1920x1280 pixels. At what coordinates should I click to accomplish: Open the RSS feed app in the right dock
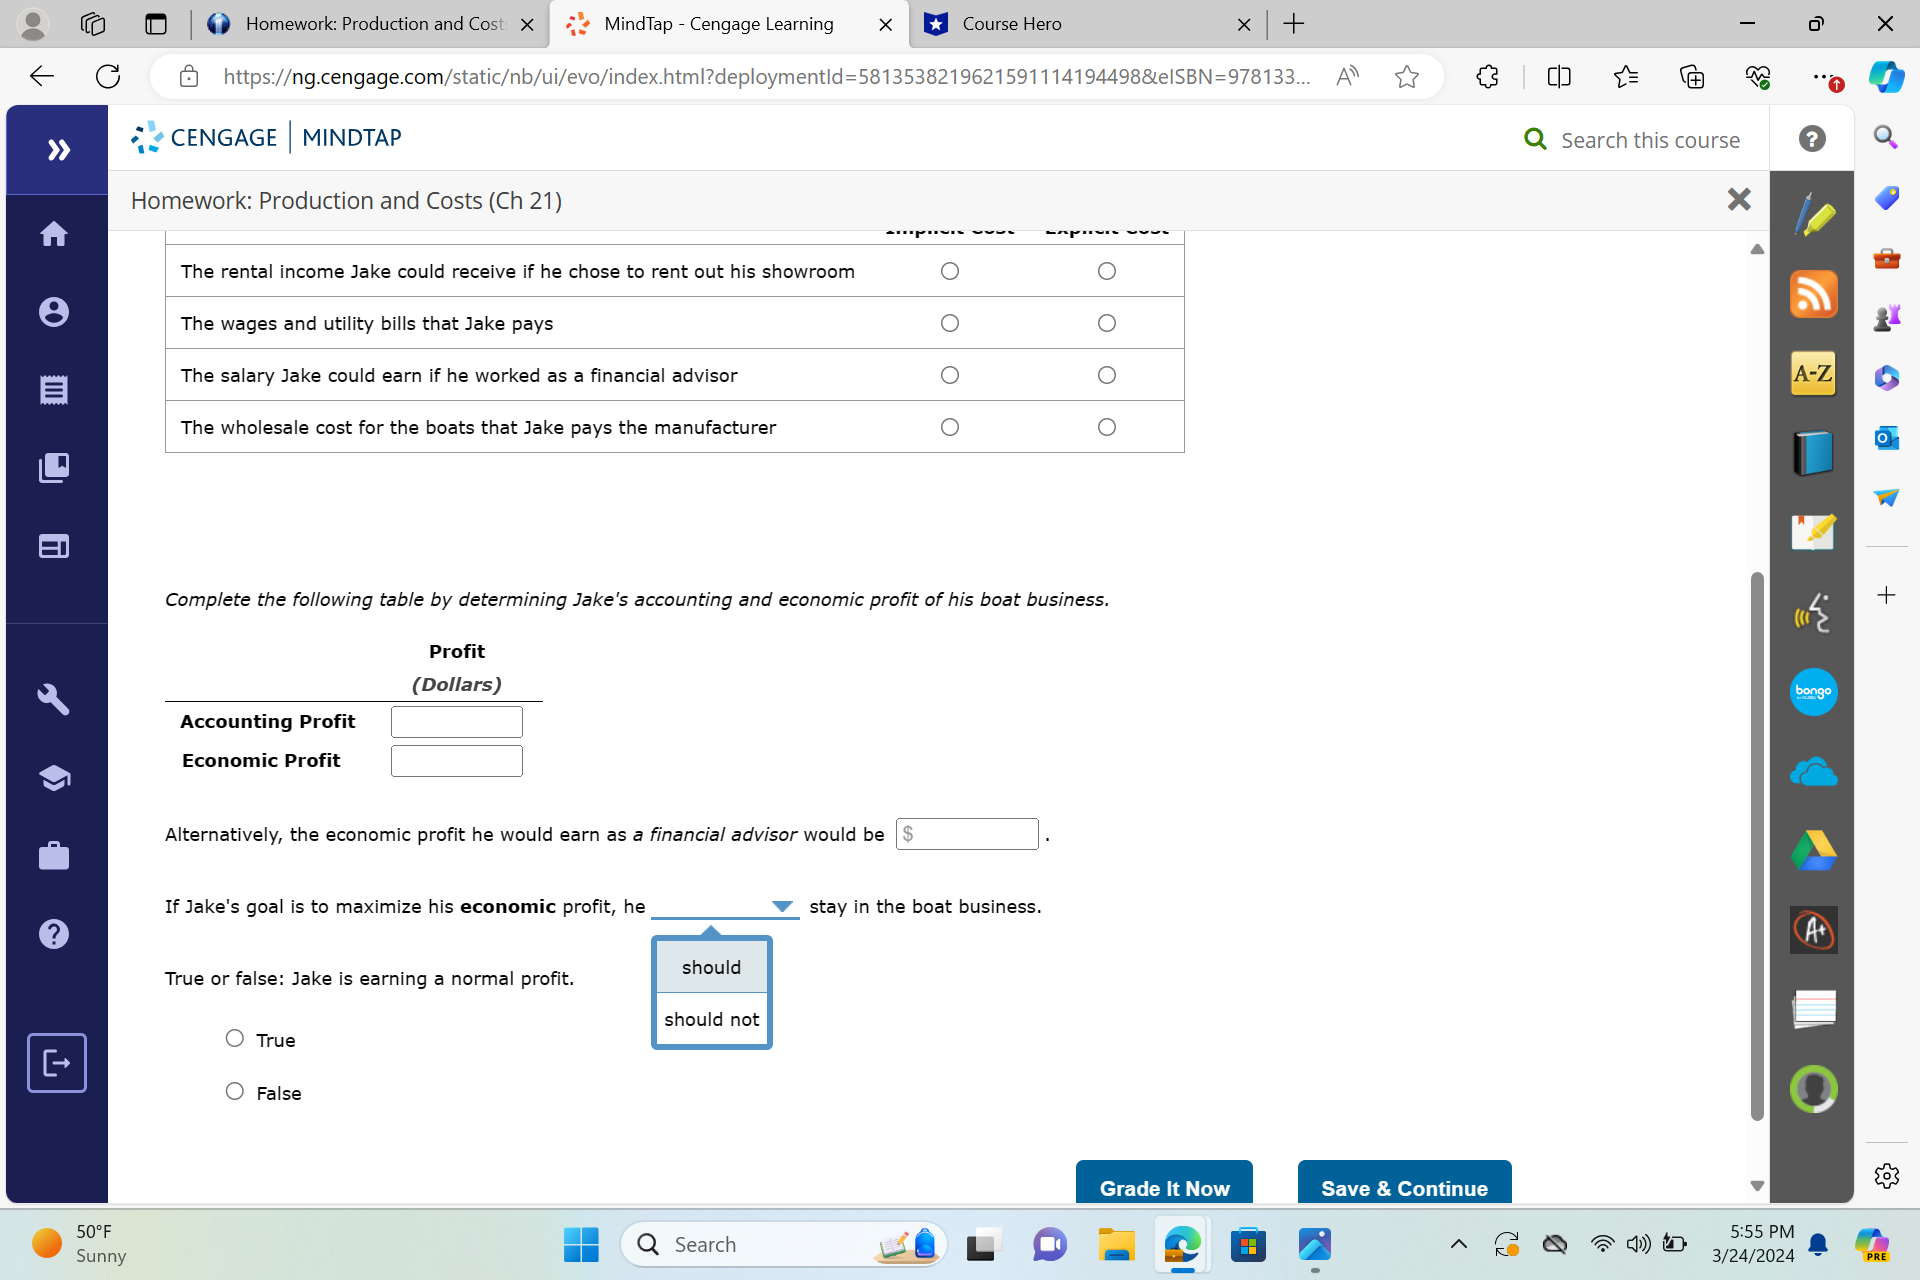pyautogui.click(x=1813, y=293)
